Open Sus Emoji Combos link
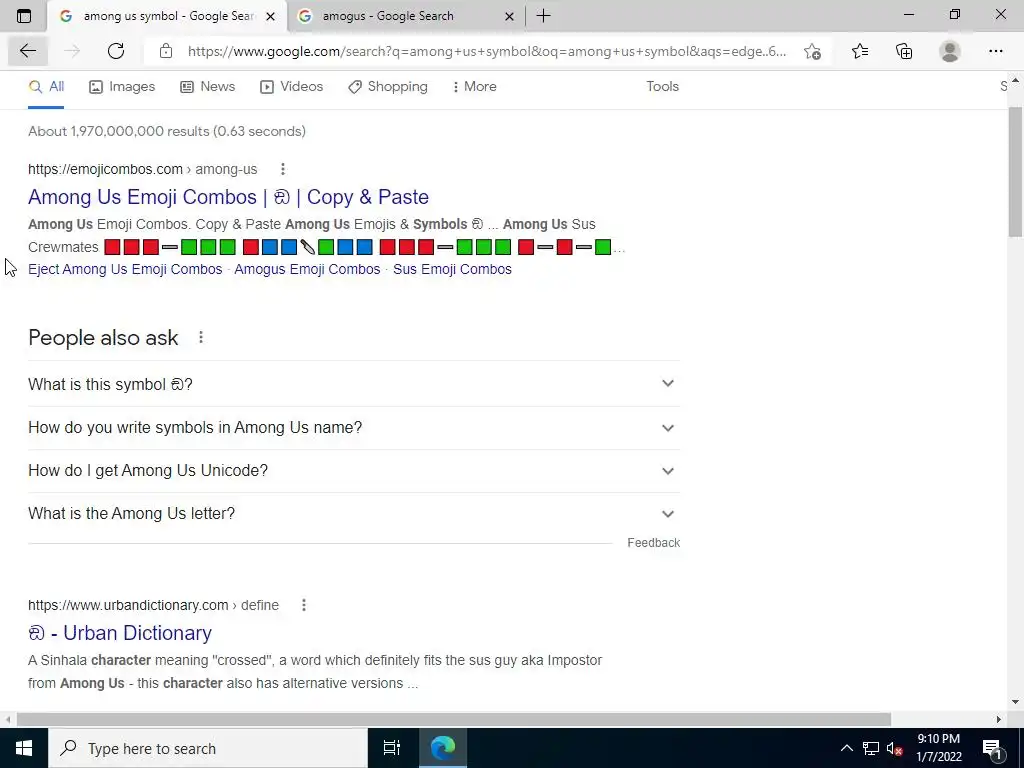This screenshot has width=1024, height=768. click(452, 269)
